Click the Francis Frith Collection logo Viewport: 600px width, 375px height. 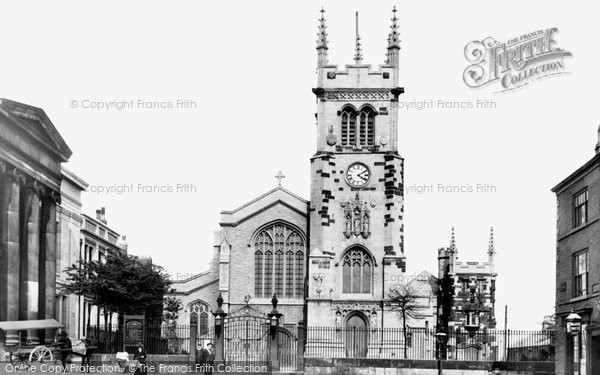517,59
